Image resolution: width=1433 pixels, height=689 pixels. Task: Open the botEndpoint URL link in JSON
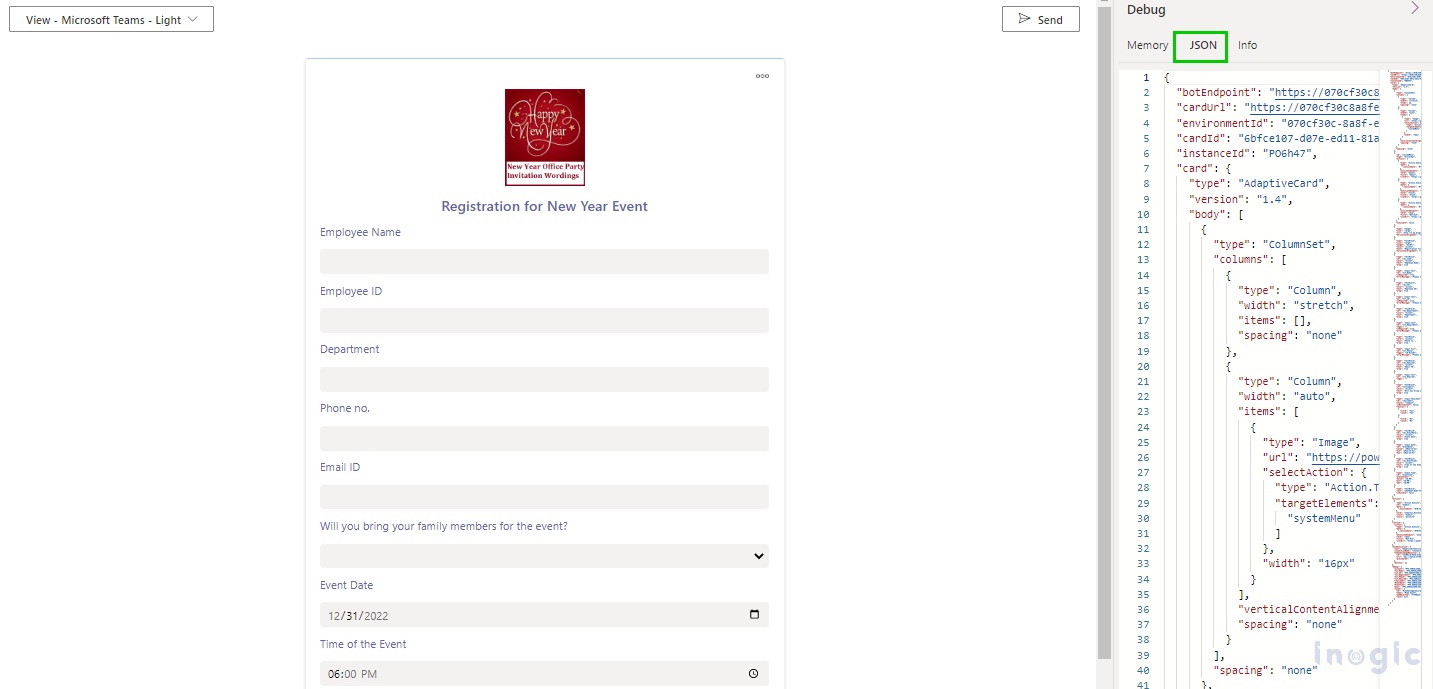[1326, 92]
